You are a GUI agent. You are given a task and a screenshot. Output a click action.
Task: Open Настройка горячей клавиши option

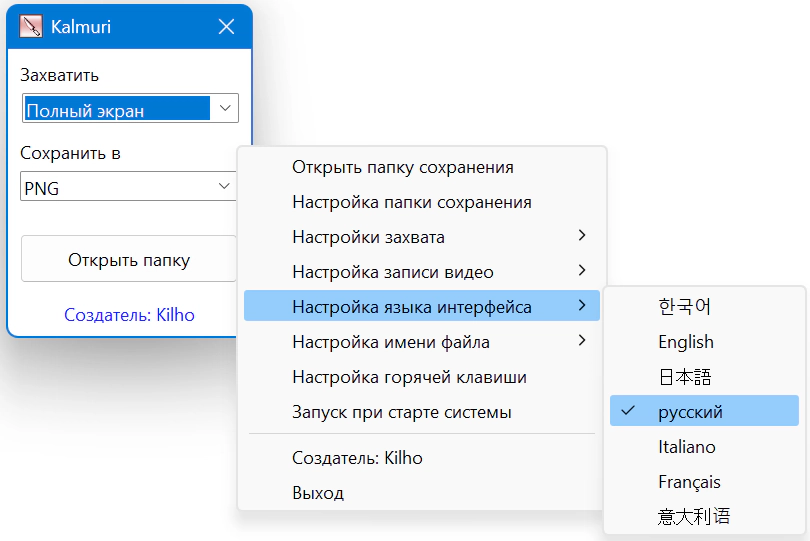[409, 377]
